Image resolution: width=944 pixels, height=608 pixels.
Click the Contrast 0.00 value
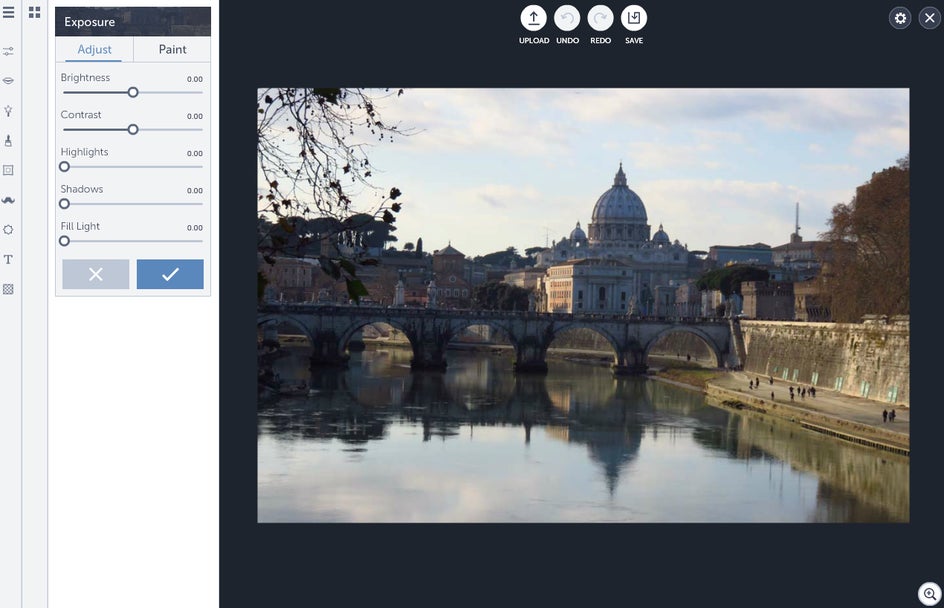point(194,116)
